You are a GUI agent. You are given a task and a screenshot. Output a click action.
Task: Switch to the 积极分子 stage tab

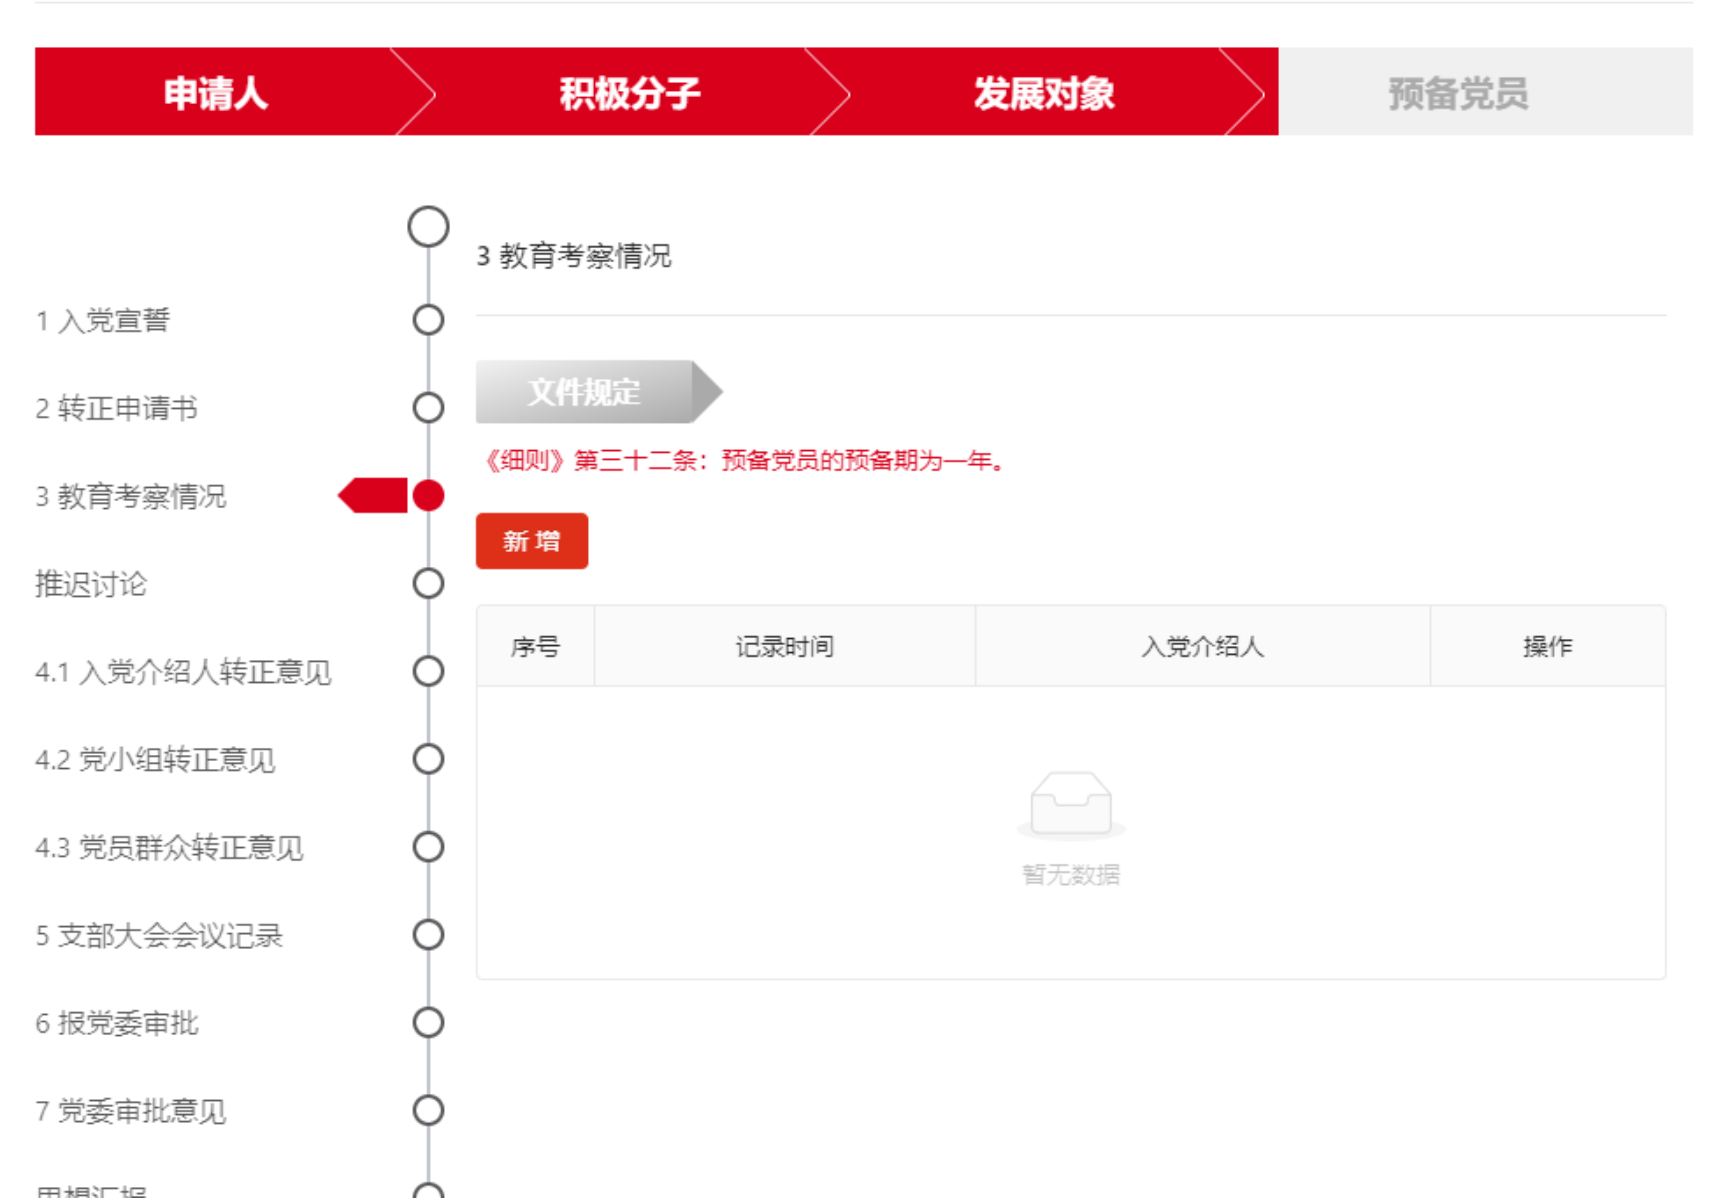[x=629, y=93]
